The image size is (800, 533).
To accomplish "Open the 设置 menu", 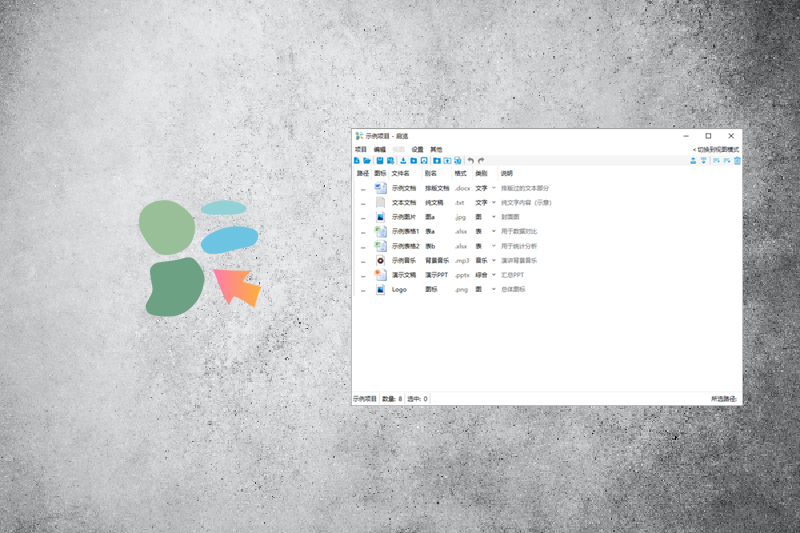I will point(417,149).
